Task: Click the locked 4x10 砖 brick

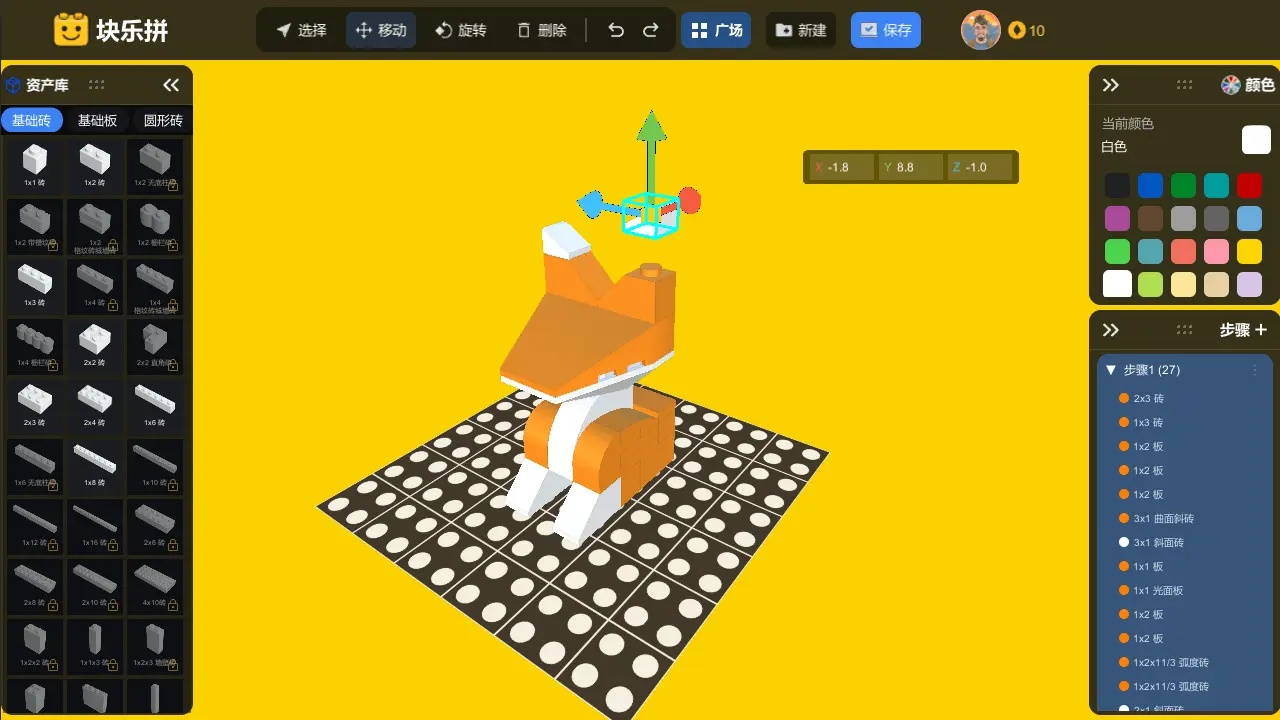Action: coord(155,585)
